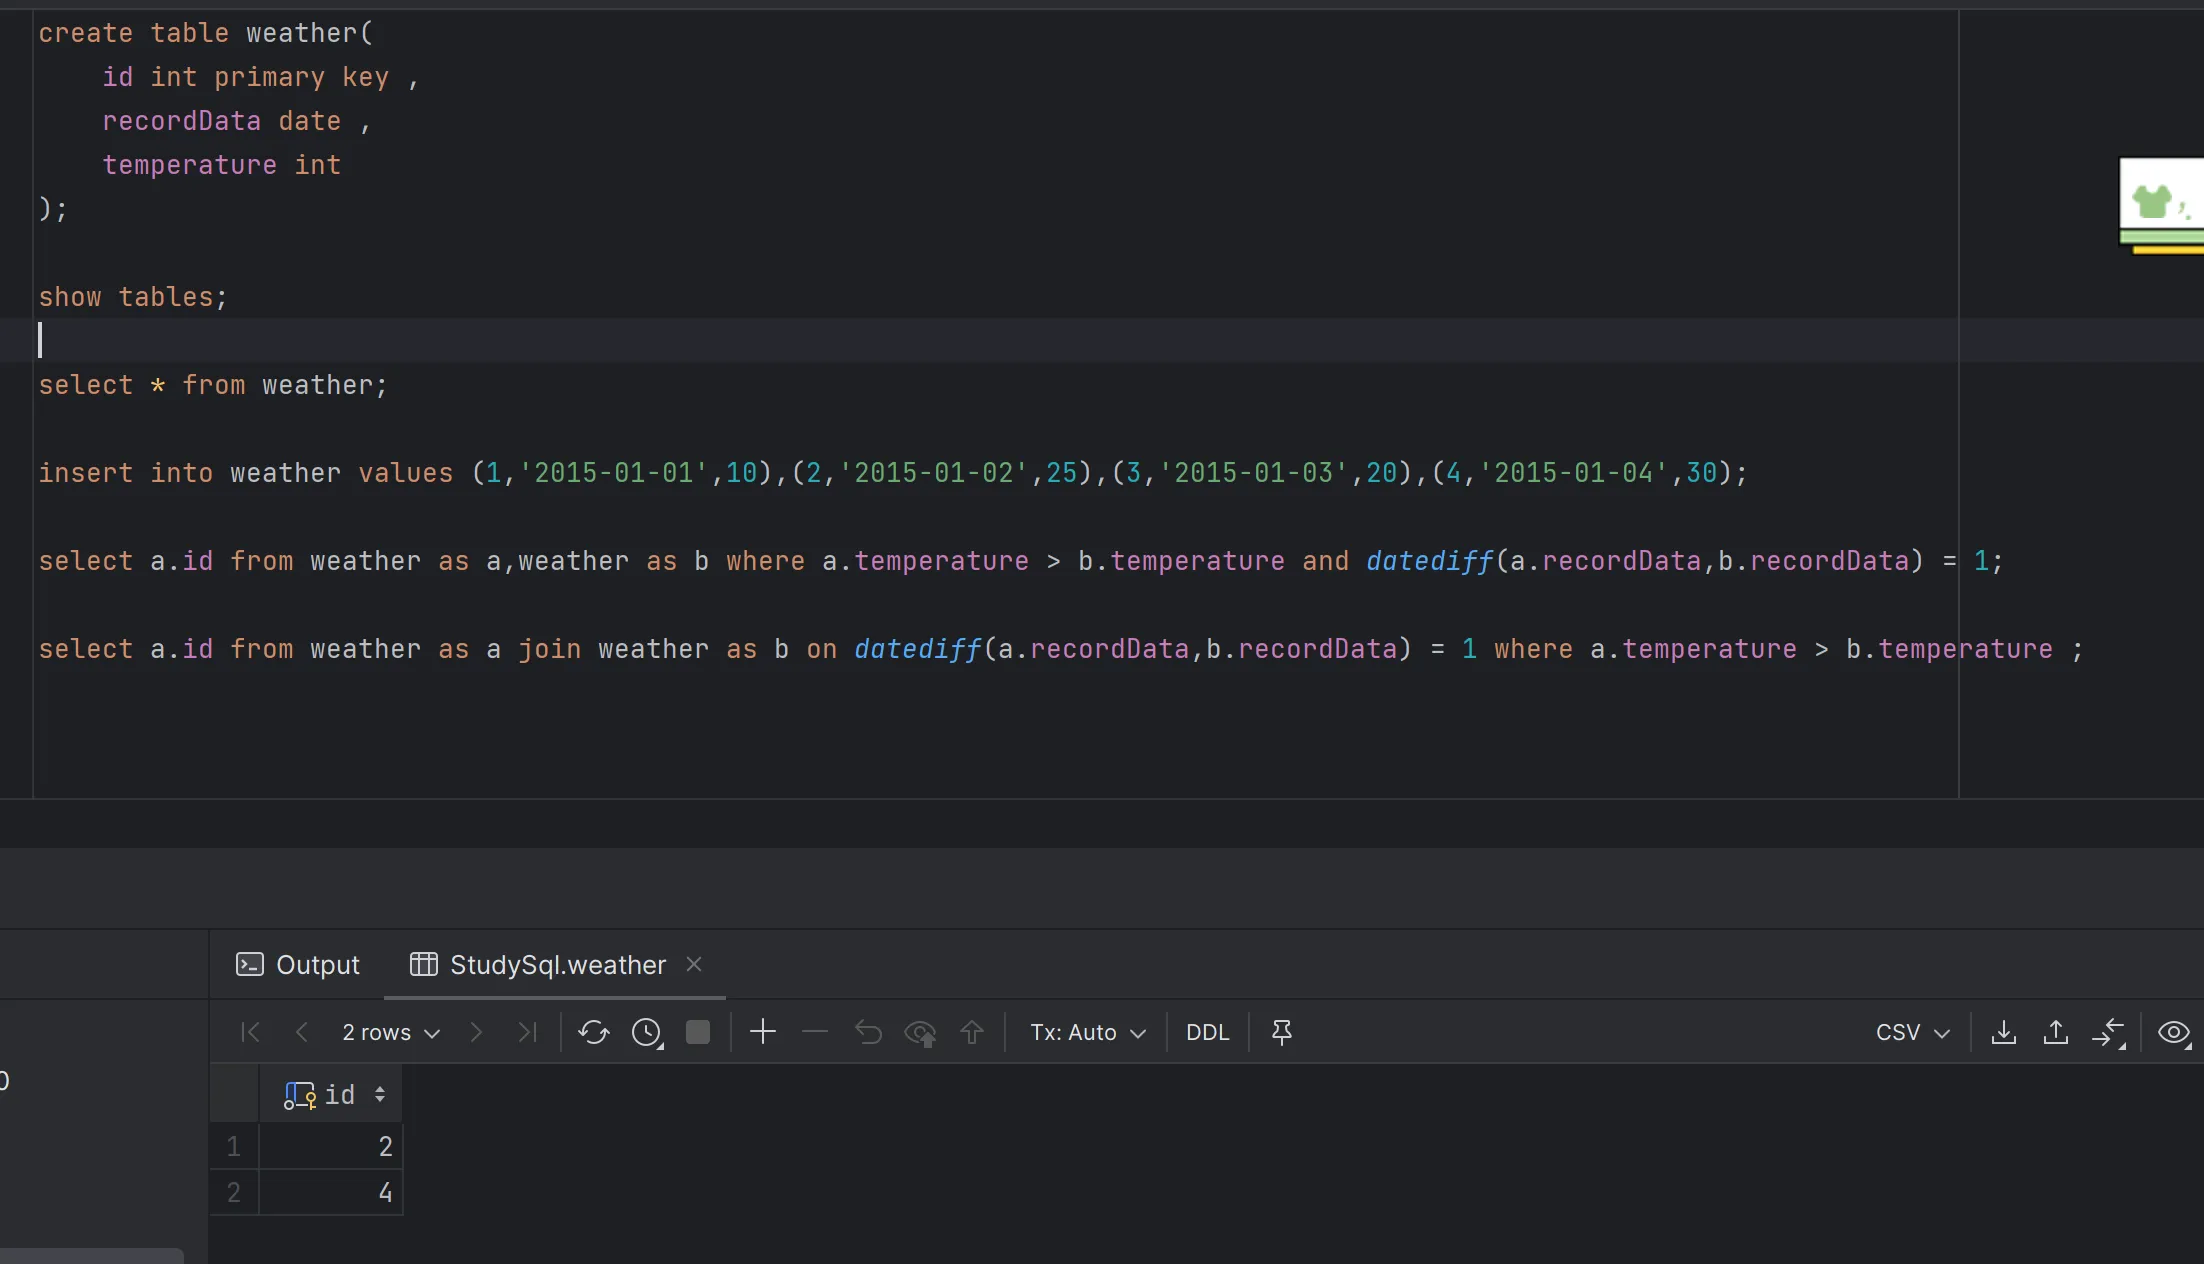The image size is (2204, 1264).
Task: Export data with the download icon
Action: pos(2004,1032)
